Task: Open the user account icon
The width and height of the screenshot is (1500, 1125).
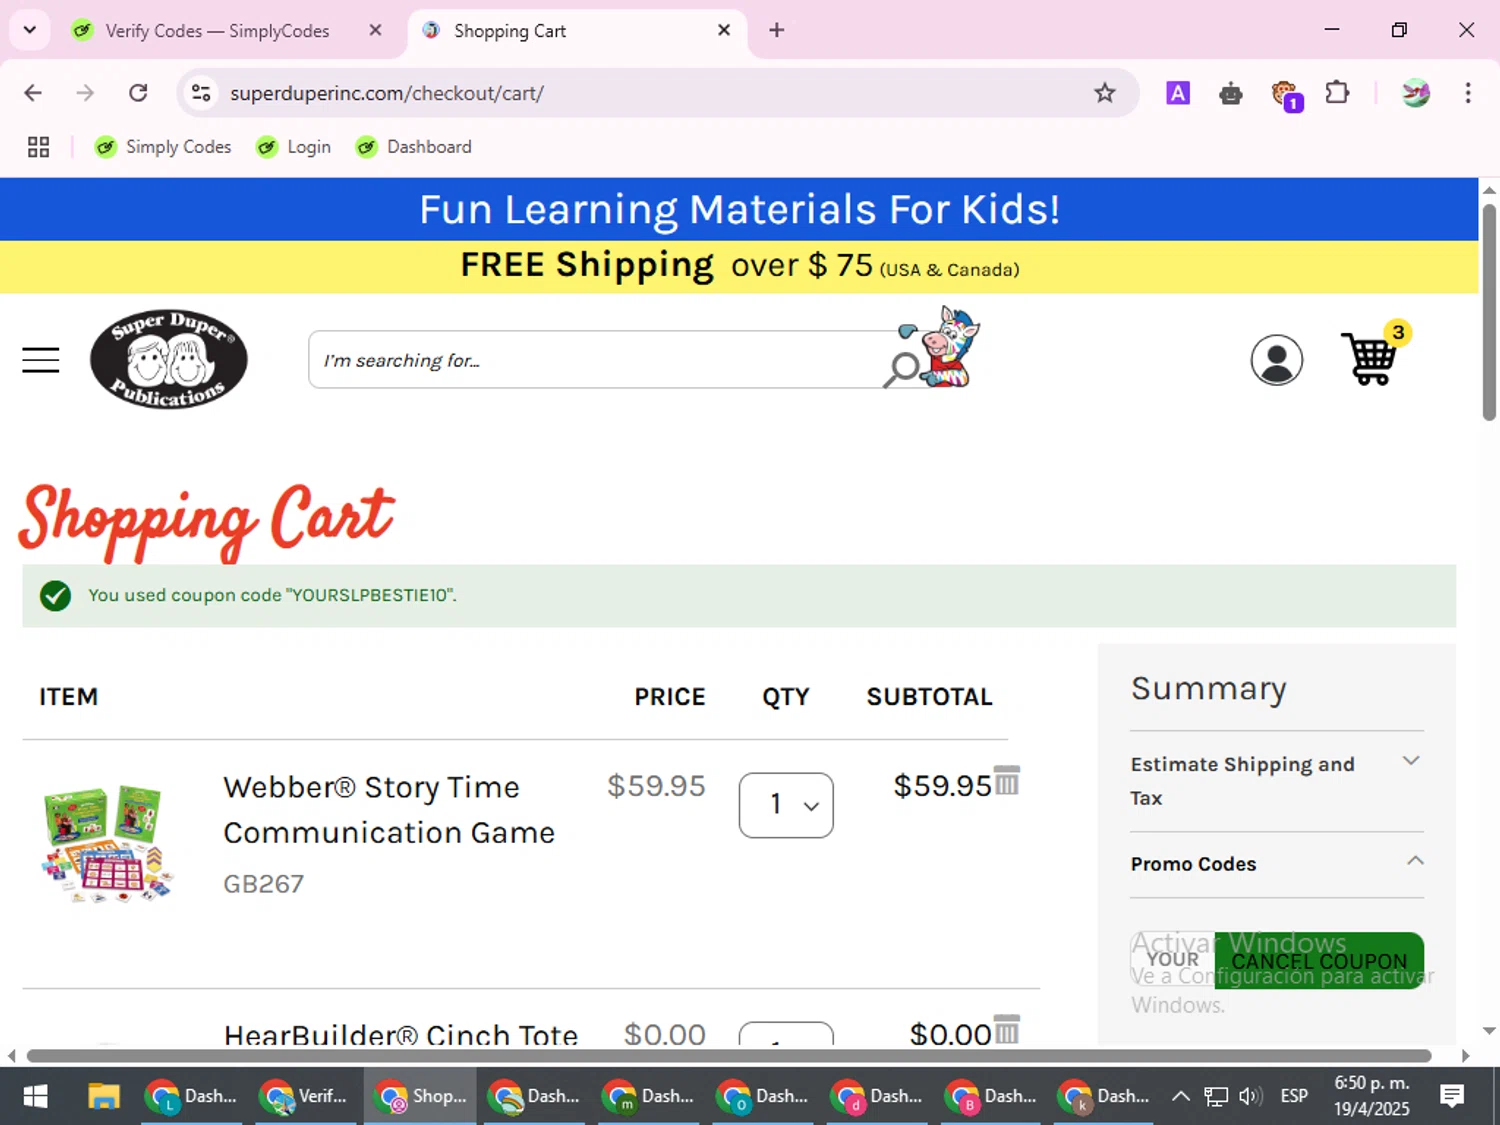Action: (1276, 360)
